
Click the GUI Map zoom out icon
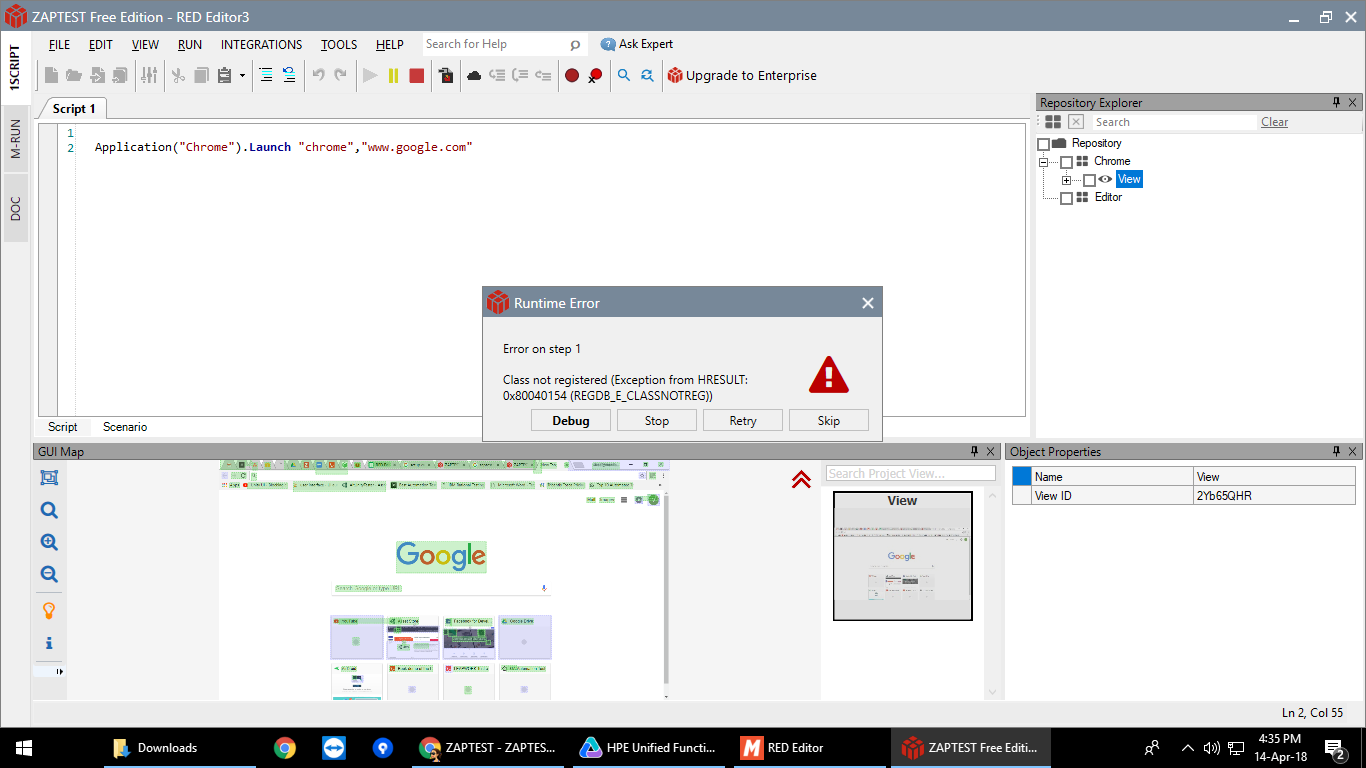click(49, 574)
